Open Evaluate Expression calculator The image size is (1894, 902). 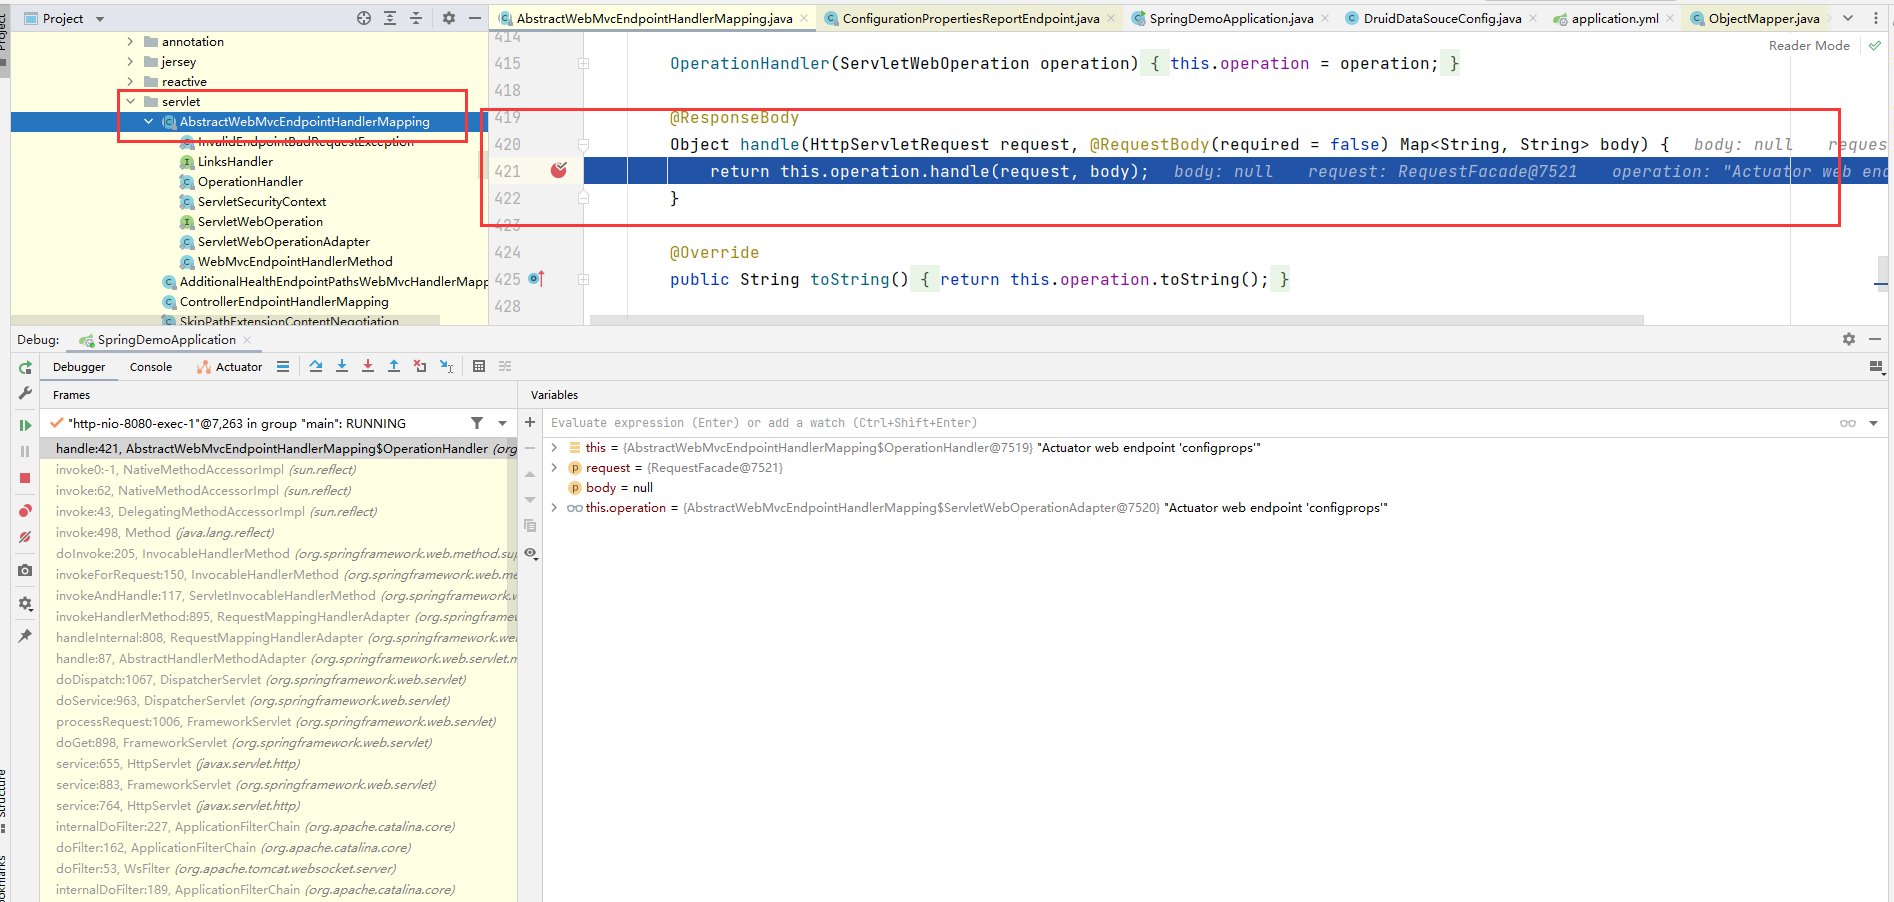pos(479,367)
